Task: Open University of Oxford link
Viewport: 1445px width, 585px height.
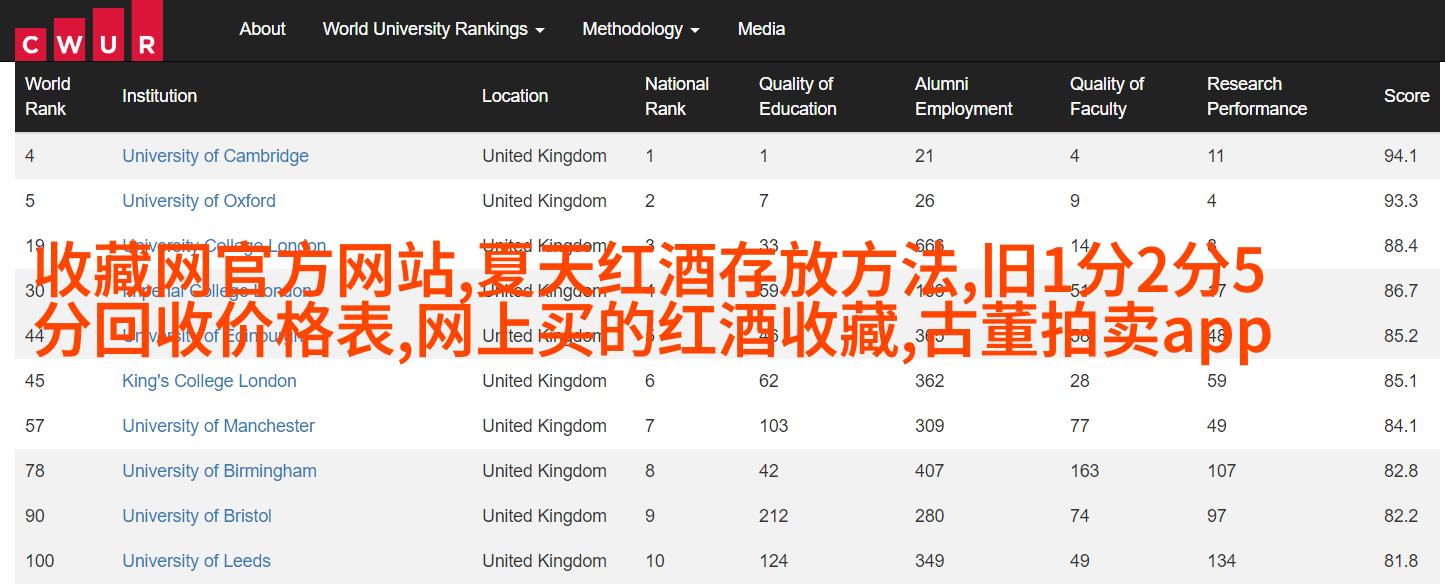Action: (x=199, y=201)
